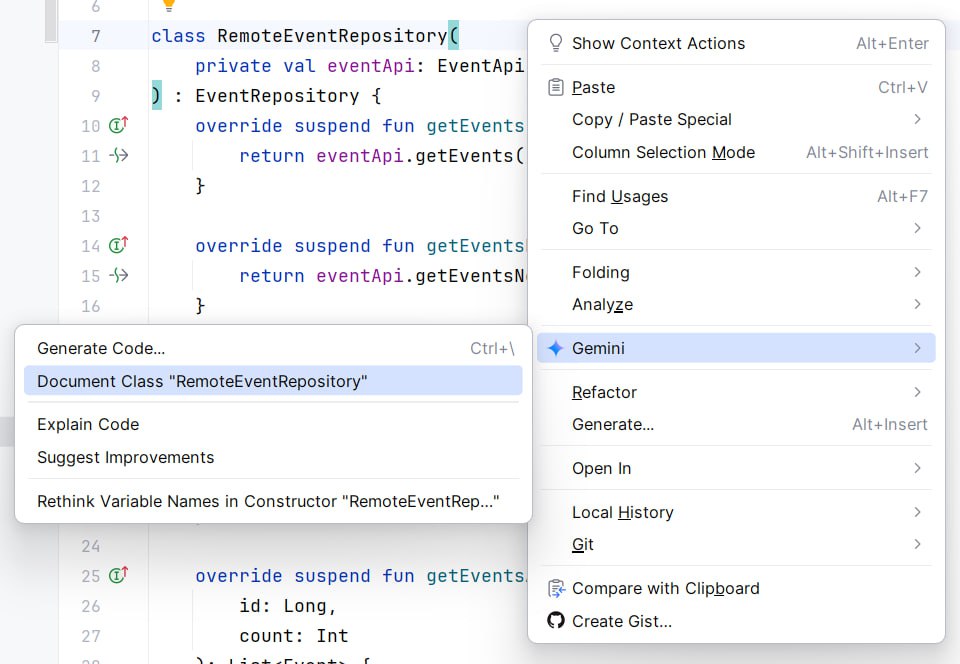Click line number 12 in the gutter
Image resolution: width=960 pixels, height=664 pixels.
(91, 186)
